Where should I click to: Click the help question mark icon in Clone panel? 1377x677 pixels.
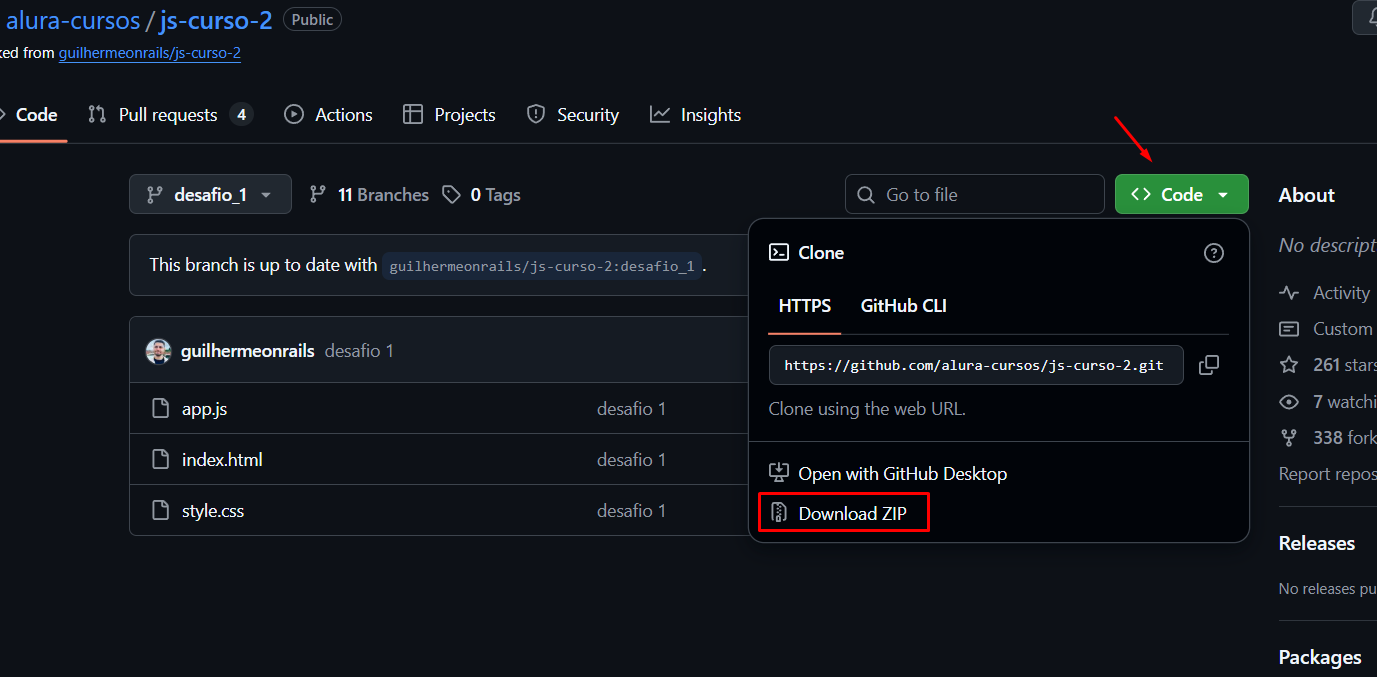point(1213,253)
